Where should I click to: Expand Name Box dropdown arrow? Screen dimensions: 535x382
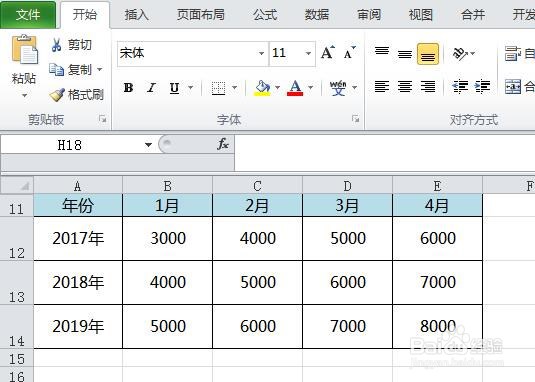(x=148, y=145)
